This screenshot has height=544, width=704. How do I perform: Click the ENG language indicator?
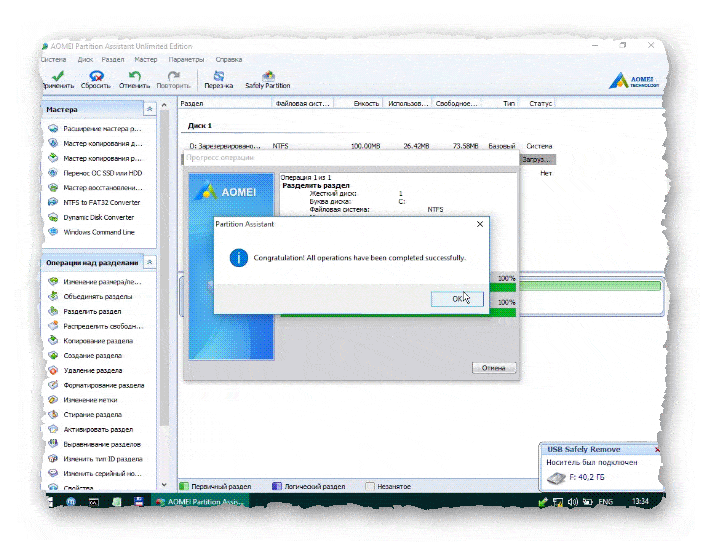[x=605, y=502]
